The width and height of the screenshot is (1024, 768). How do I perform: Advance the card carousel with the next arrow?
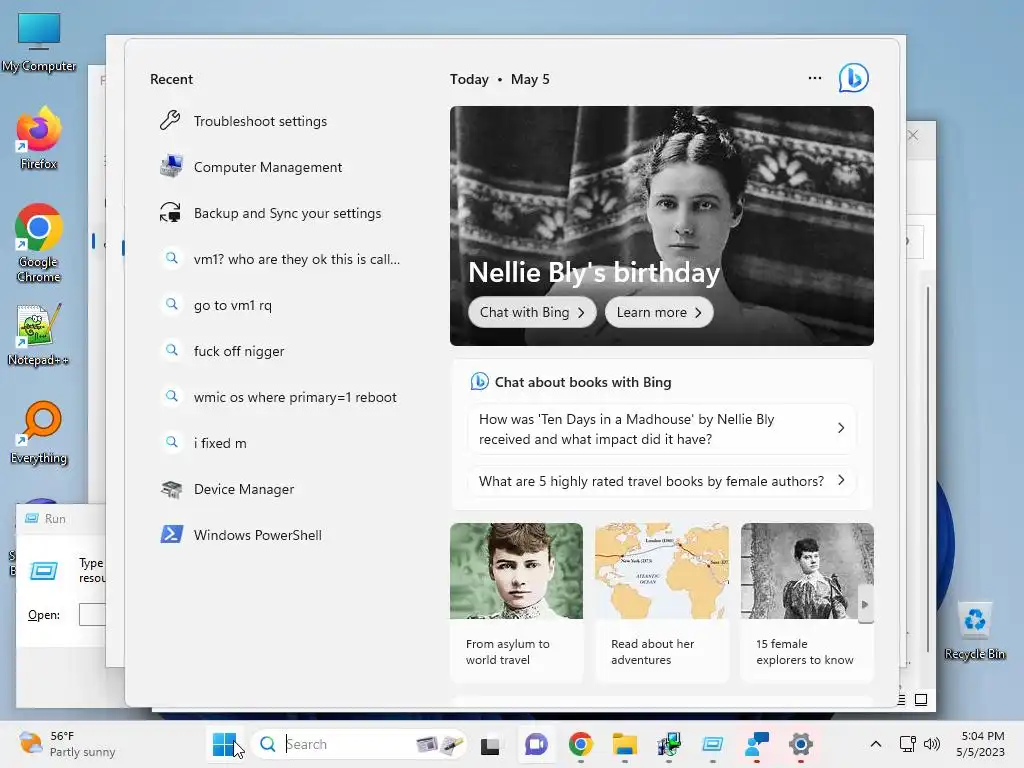click(865, 605)
